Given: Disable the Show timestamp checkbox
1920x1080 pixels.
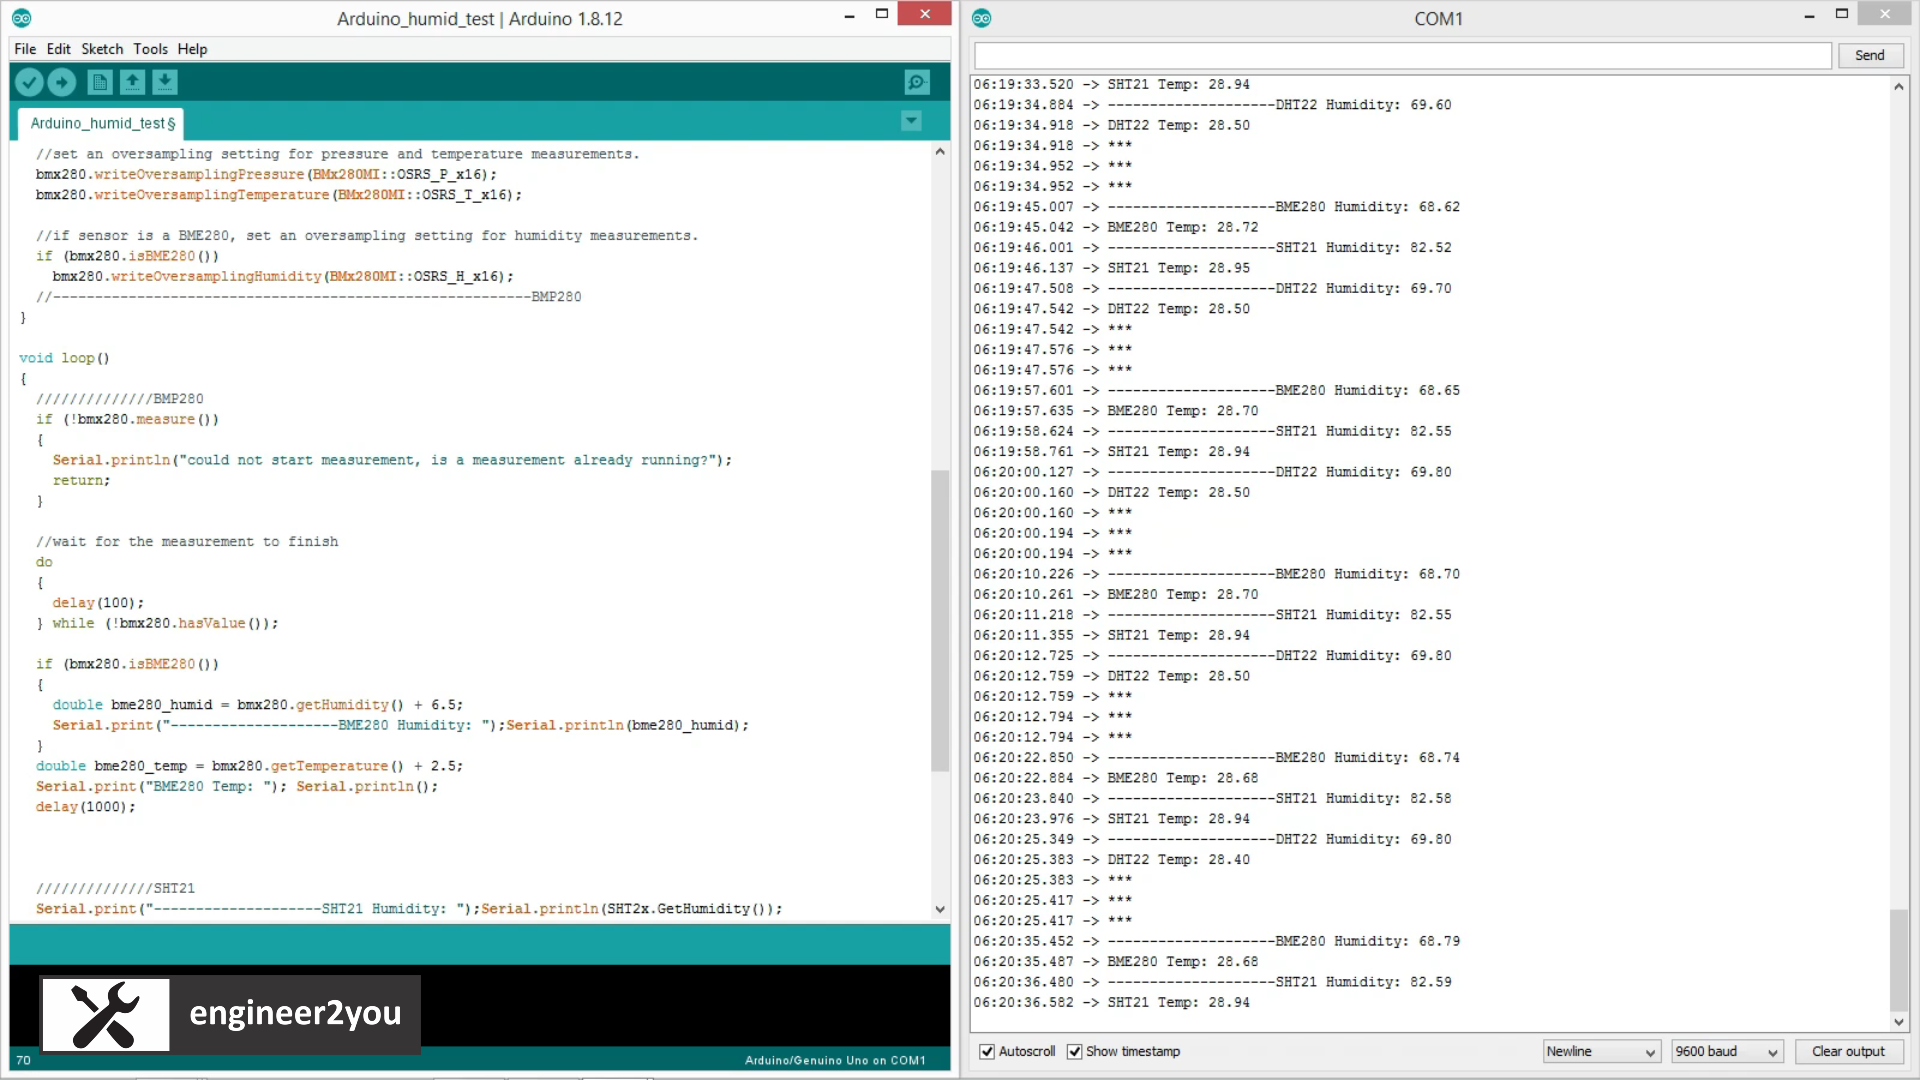Looking at the screenshot, I should (1075, 1051).
